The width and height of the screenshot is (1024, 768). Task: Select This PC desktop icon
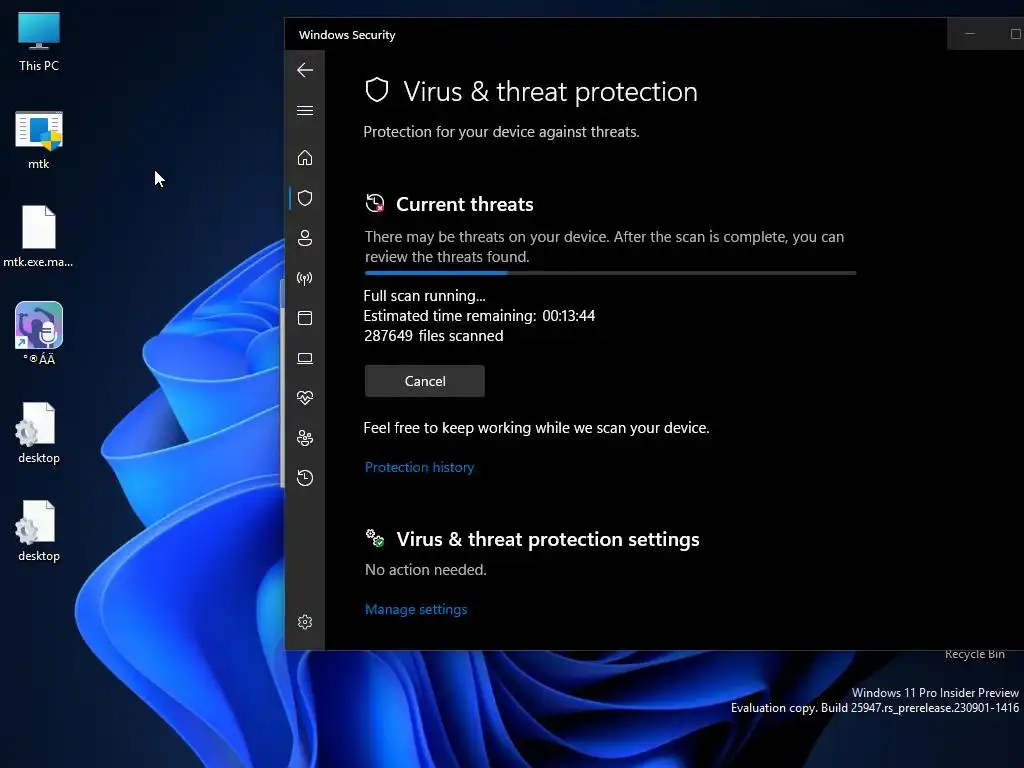click(x=39, y=42)
